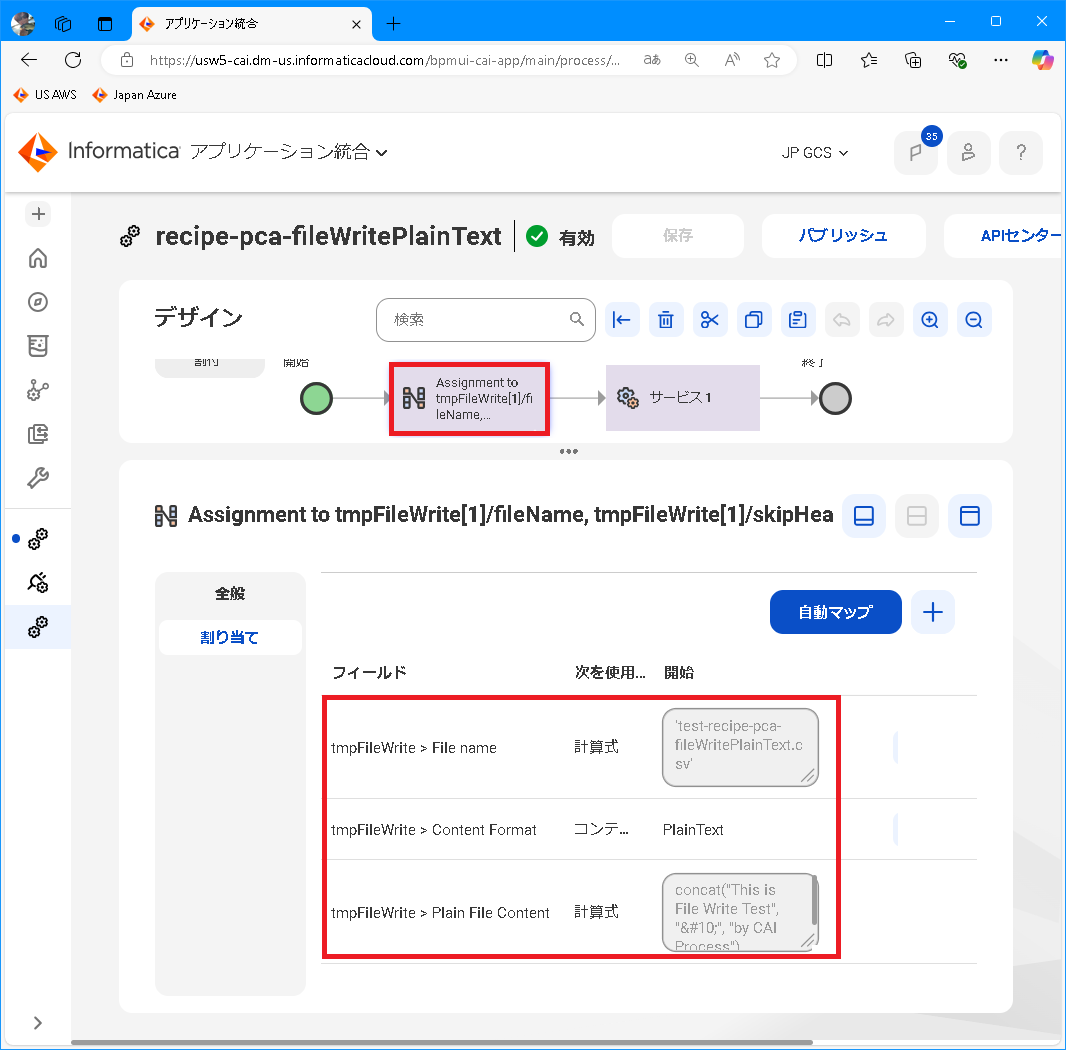Open notifications flag with 35 badge

click(x=916, y=152)
